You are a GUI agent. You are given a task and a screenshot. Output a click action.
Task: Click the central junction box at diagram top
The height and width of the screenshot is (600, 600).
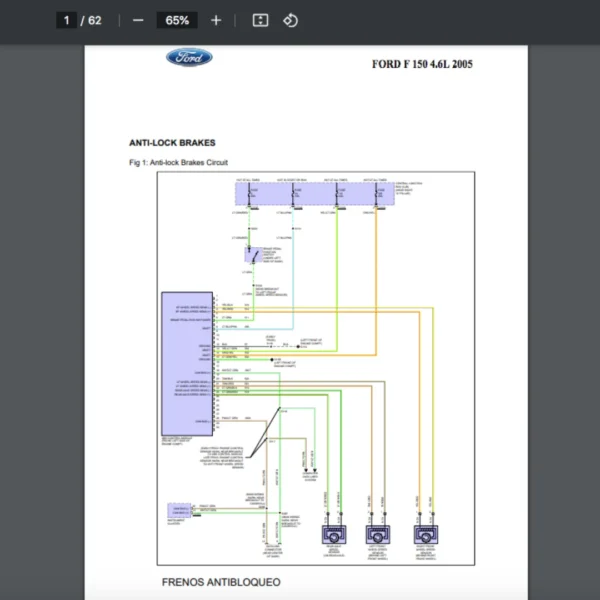click(x=314, y=193)
